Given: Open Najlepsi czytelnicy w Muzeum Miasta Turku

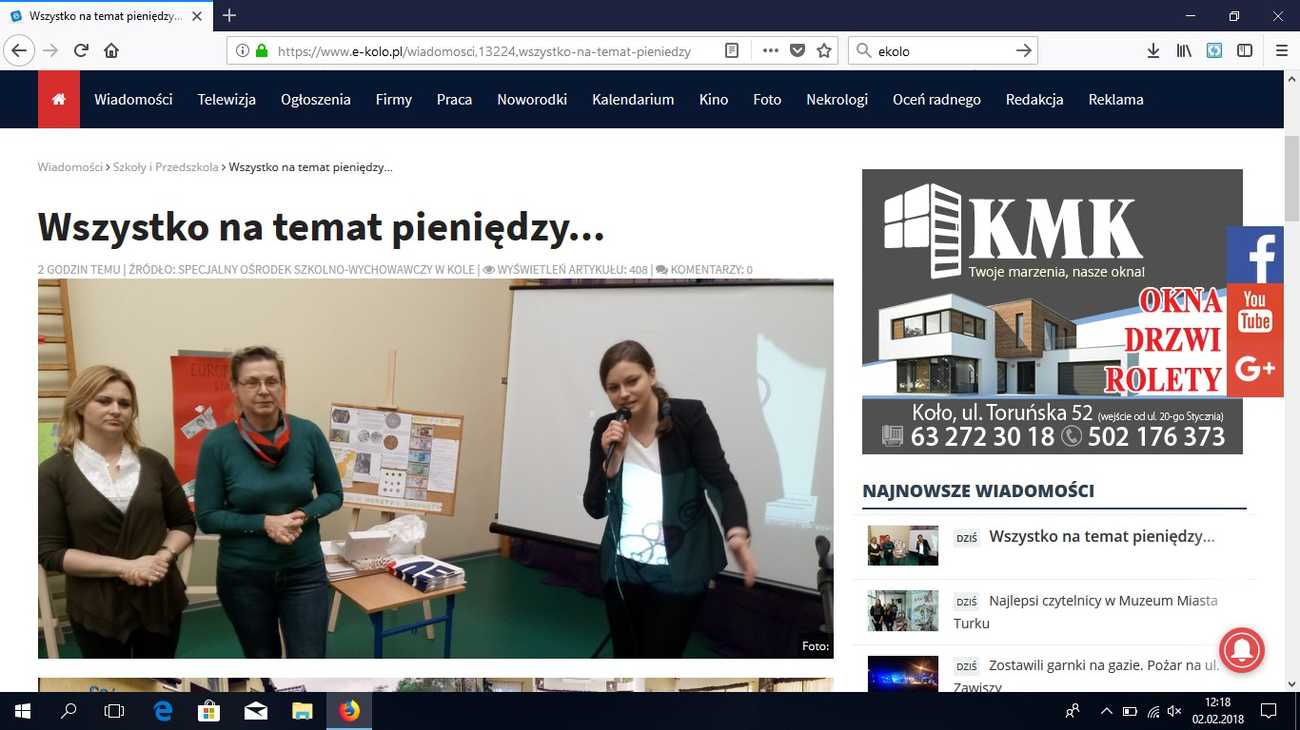Looking at the screenshot, I should (1085, 612).
